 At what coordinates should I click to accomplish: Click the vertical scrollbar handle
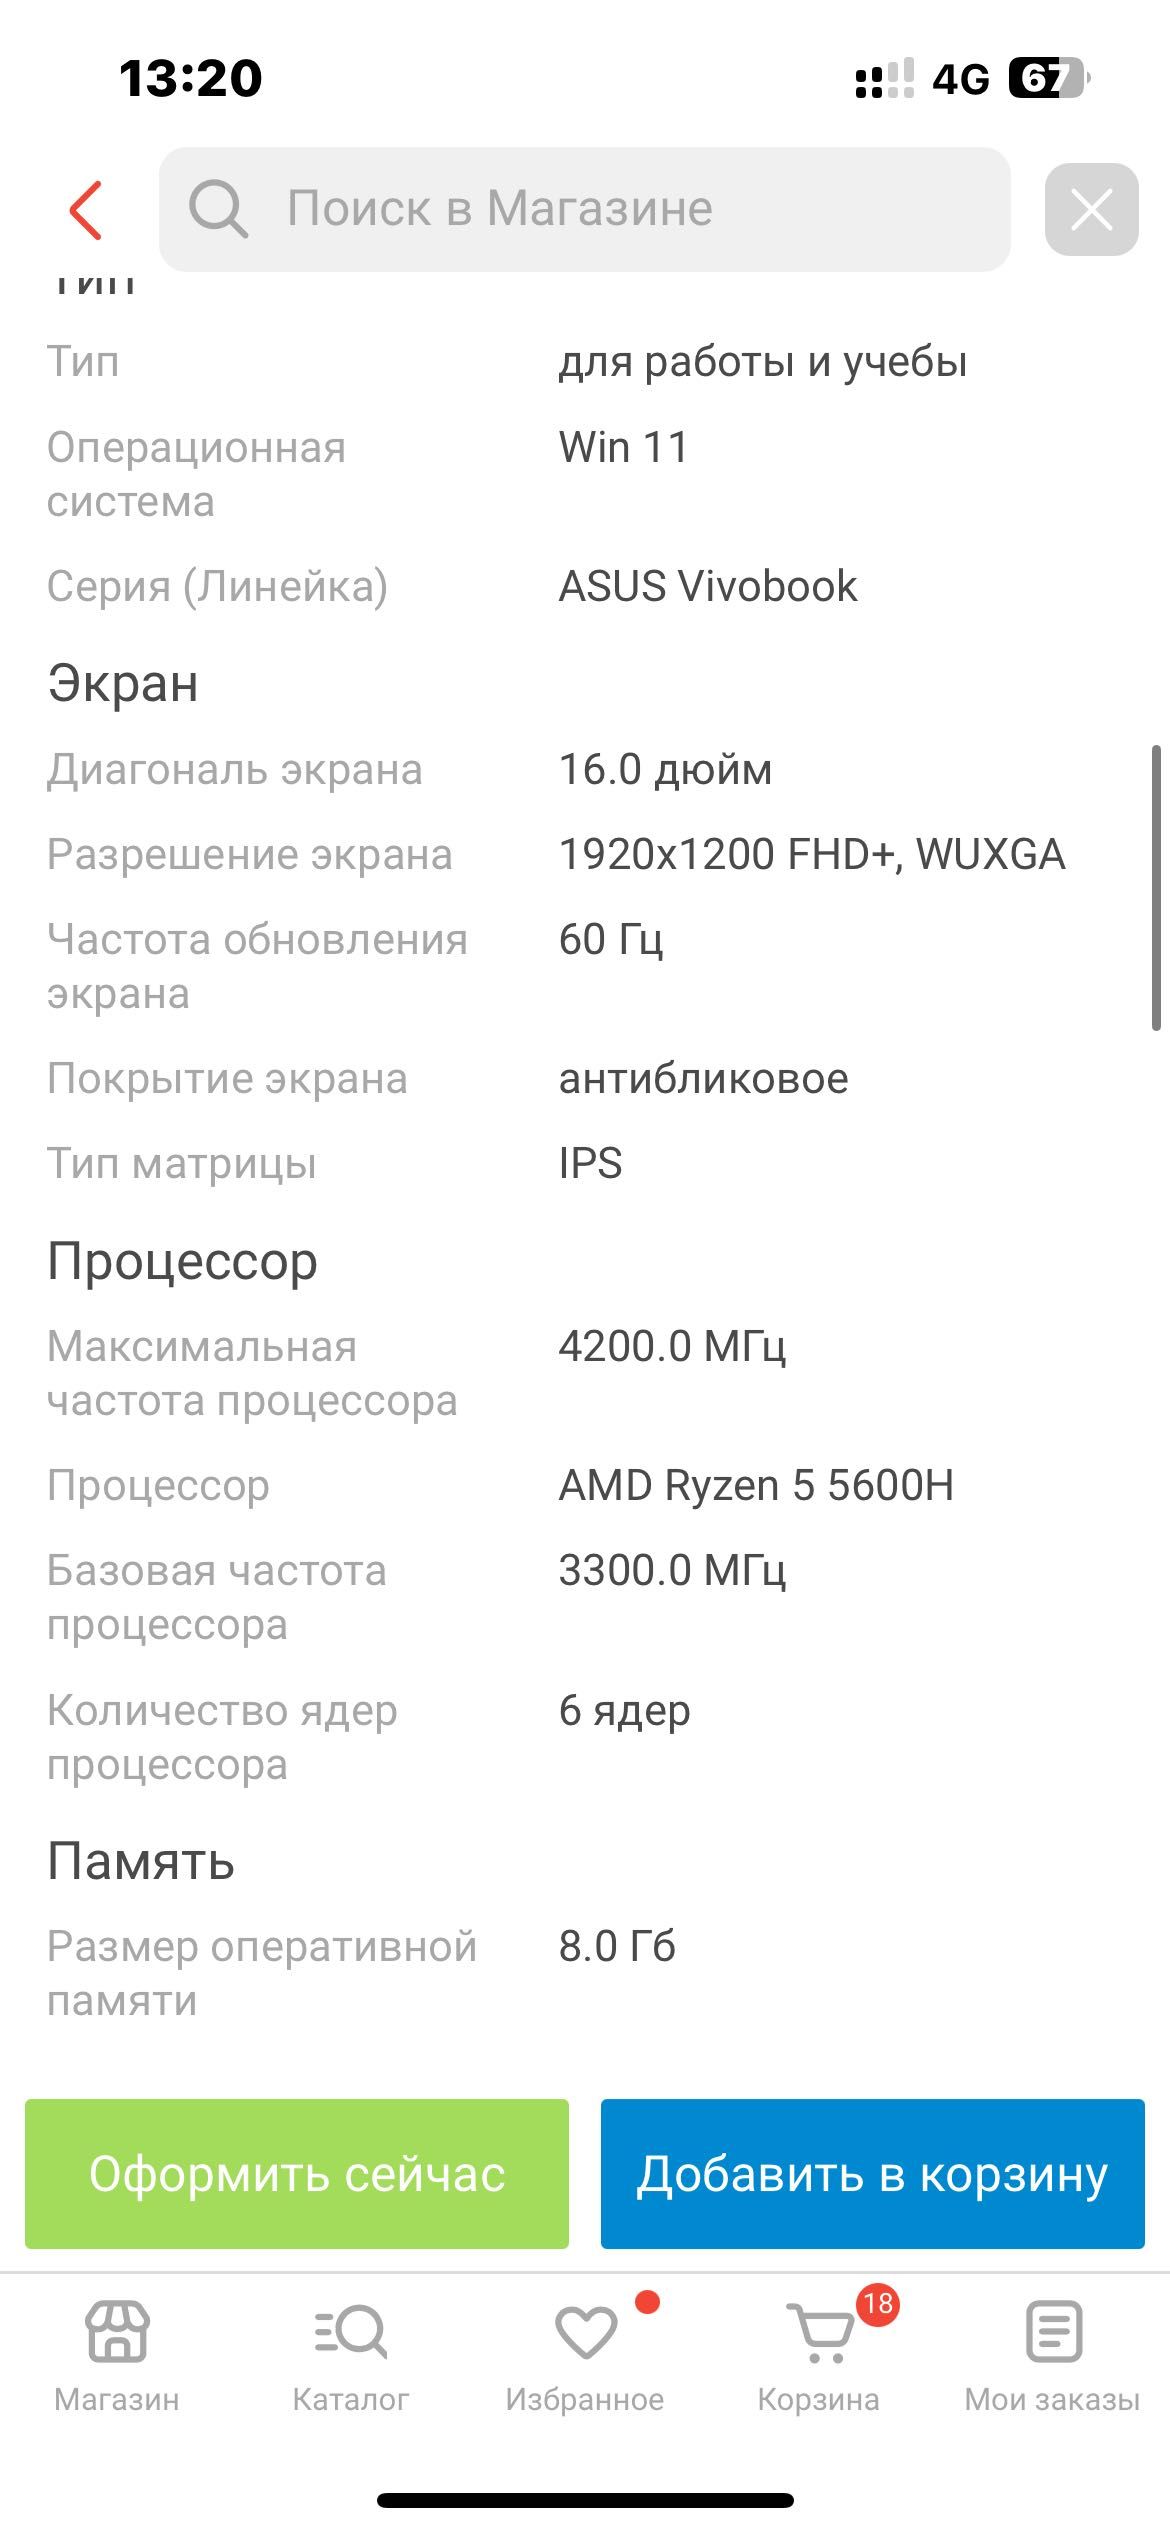point(1156,887)
